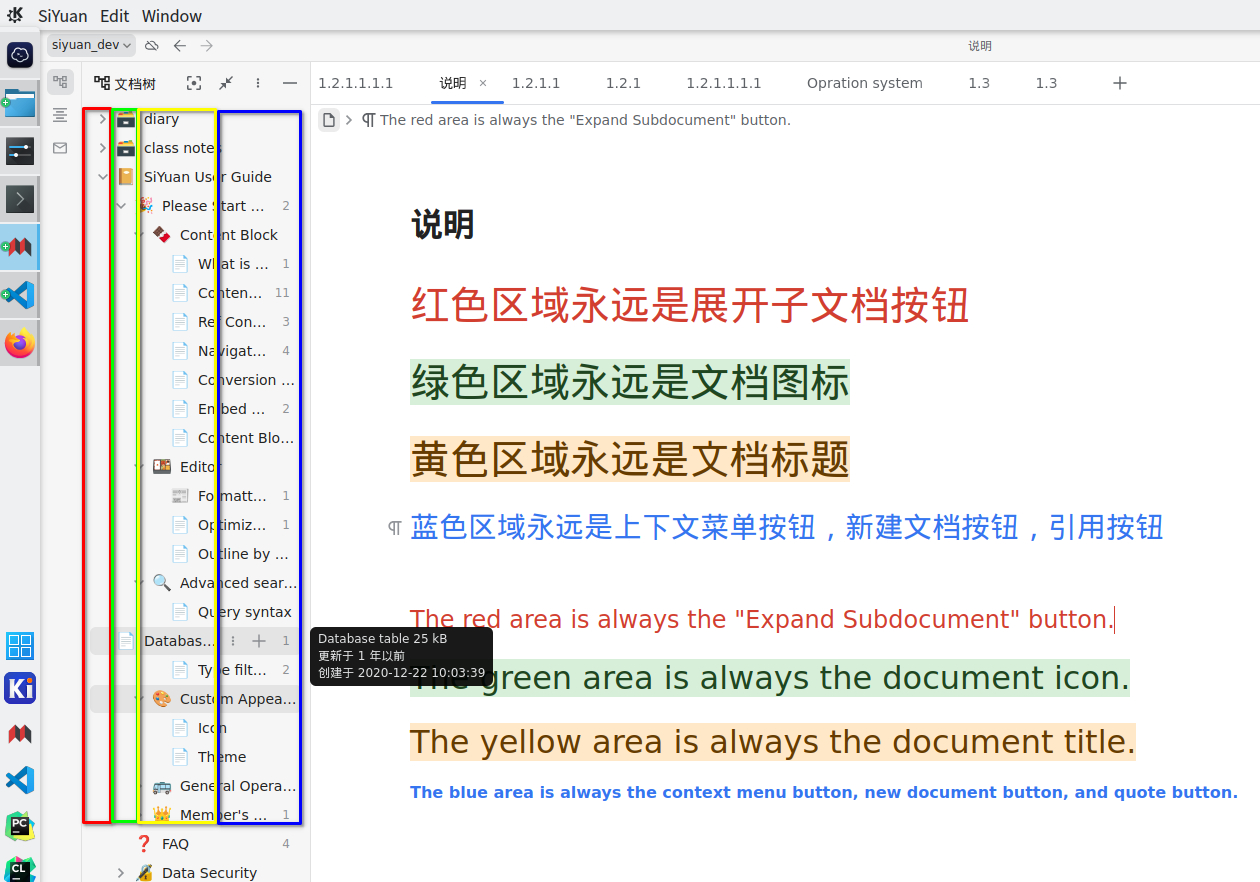Image resolution: width=1260 pixels, height=882 pixels.
Task: Close the 说明 tab
Action: (x=483, y=83)
